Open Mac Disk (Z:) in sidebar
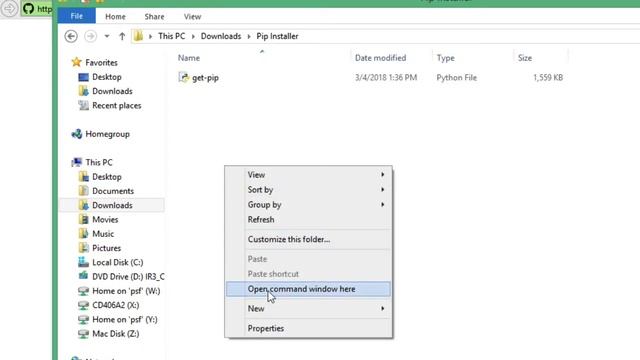Viewport: 640px width, 360px height. [x=116, y=334]
